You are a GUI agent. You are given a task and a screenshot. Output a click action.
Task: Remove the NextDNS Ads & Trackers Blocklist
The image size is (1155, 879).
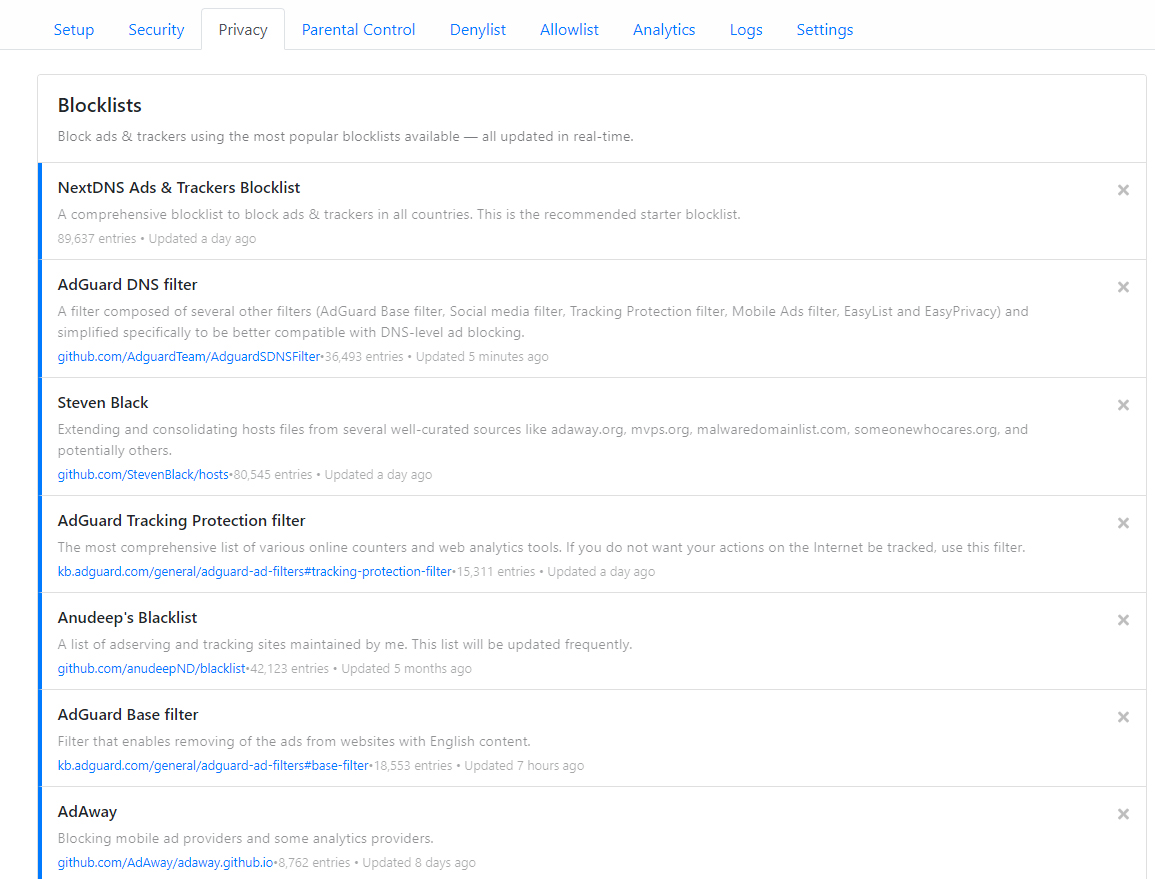coord(1123,190)
